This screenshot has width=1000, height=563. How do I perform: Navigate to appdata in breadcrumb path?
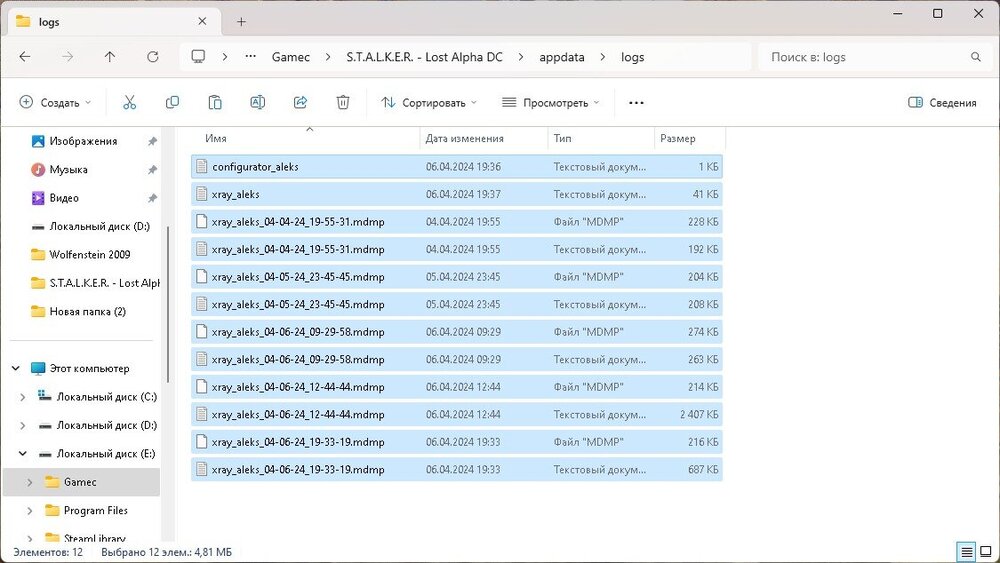click(561, 57)
